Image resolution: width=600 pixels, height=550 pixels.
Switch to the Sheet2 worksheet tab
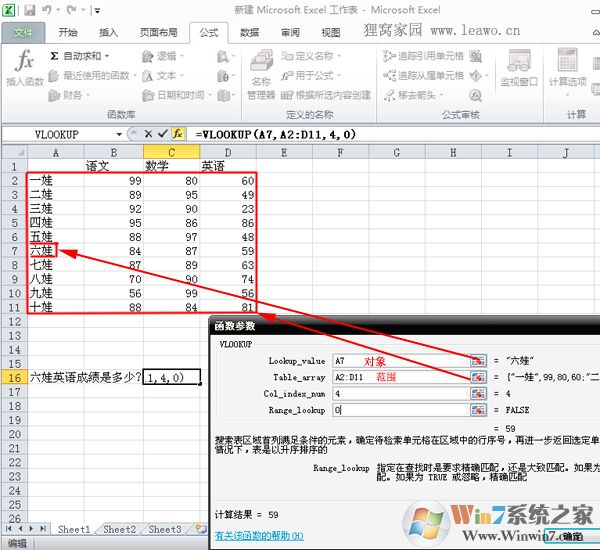coord(119,529)
